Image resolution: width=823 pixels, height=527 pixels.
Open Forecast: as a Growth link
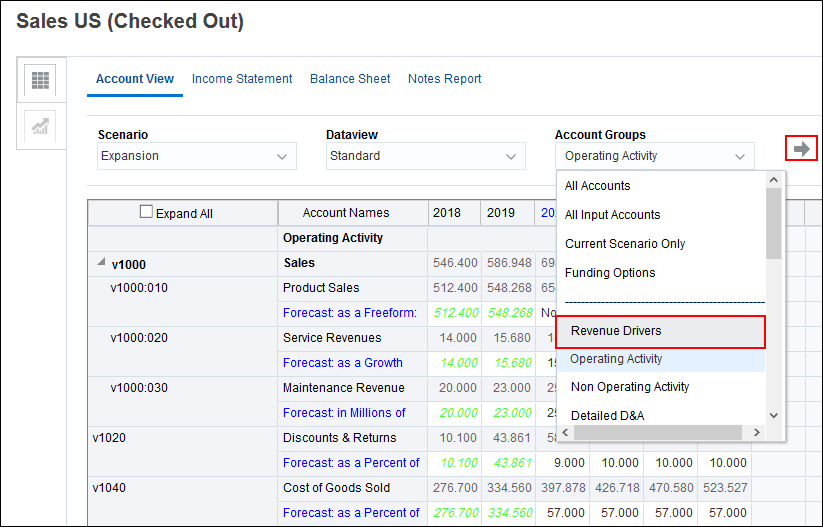[342, 363]
